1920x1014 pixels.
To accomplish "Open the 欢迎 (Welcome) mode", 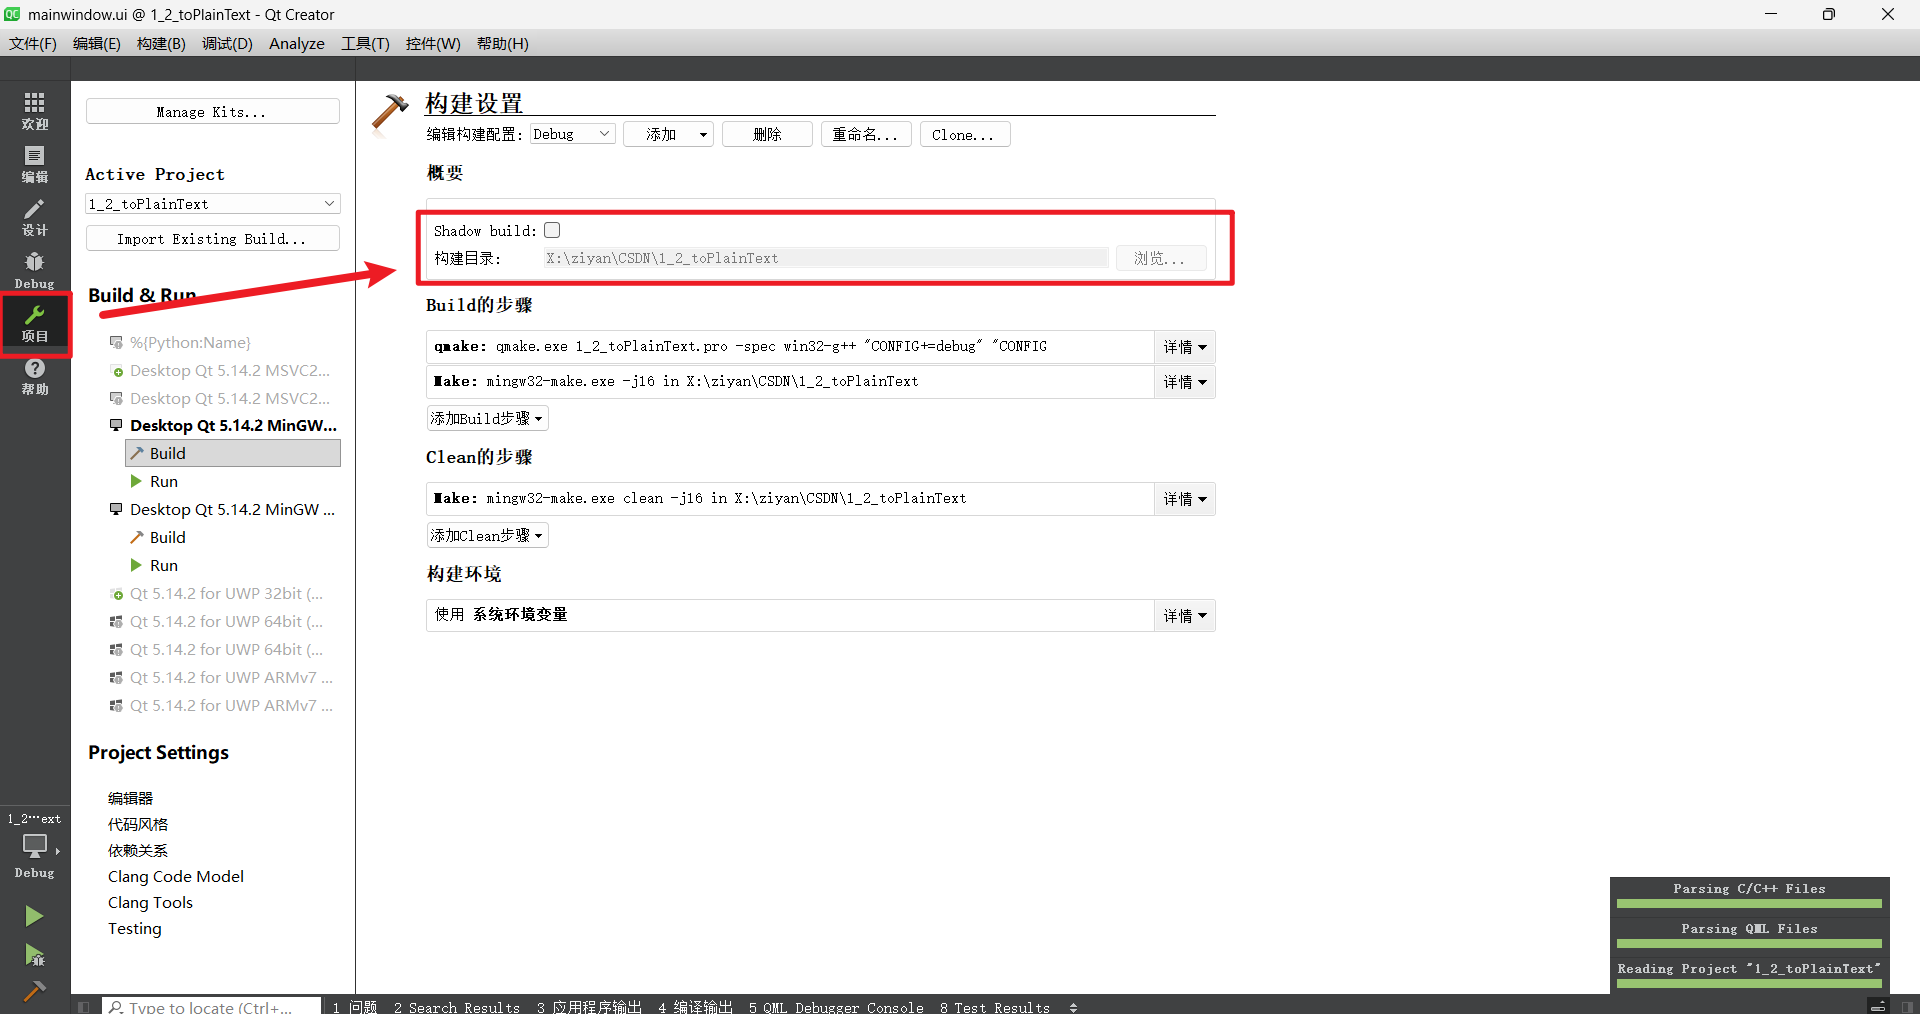I will (35, 111).
